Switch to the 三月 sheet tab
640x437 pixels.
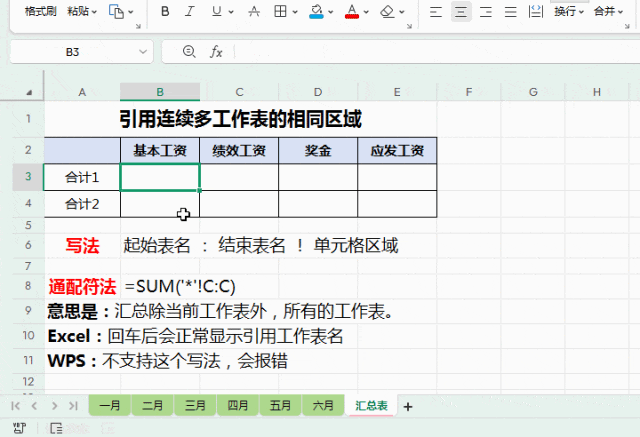(x=195, y=405)
